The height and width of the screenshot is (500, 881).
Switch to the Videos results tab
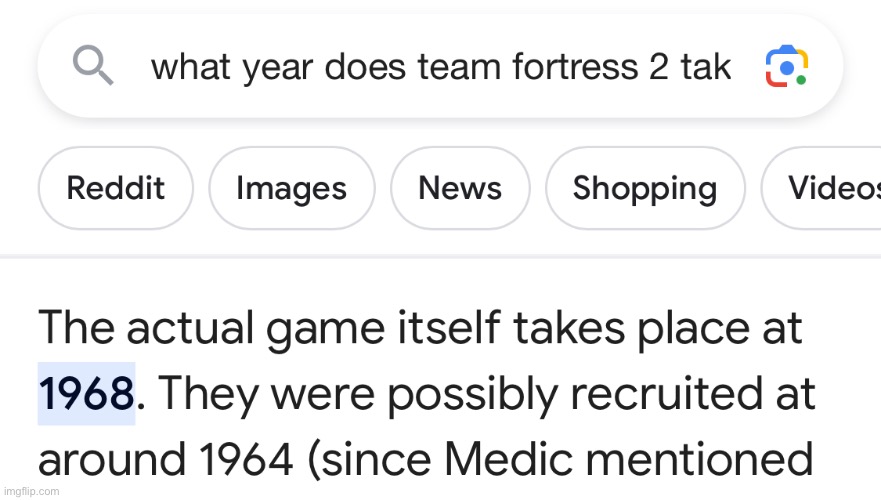[821, 188]
